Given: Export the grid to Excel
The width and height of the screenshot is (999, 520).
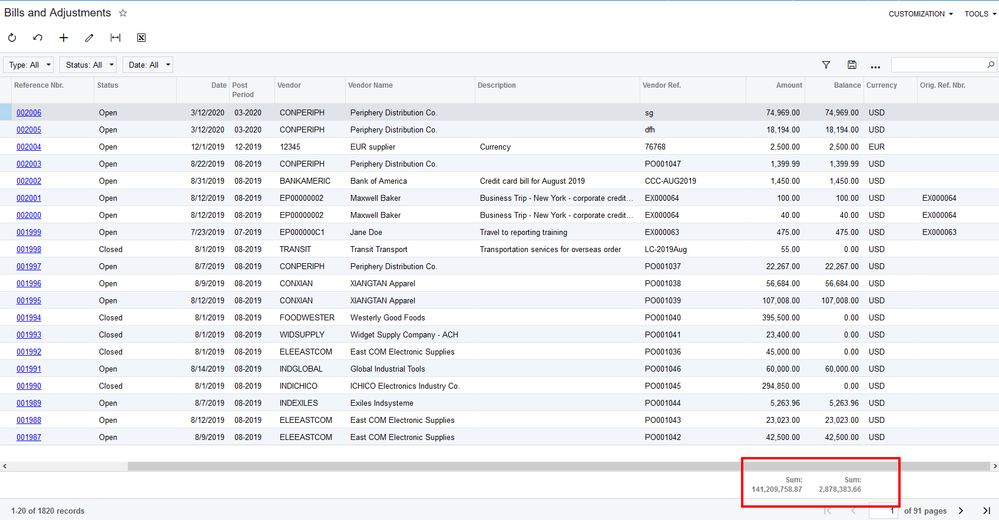Looking at the screenshot, I should (x=141, y=38).
